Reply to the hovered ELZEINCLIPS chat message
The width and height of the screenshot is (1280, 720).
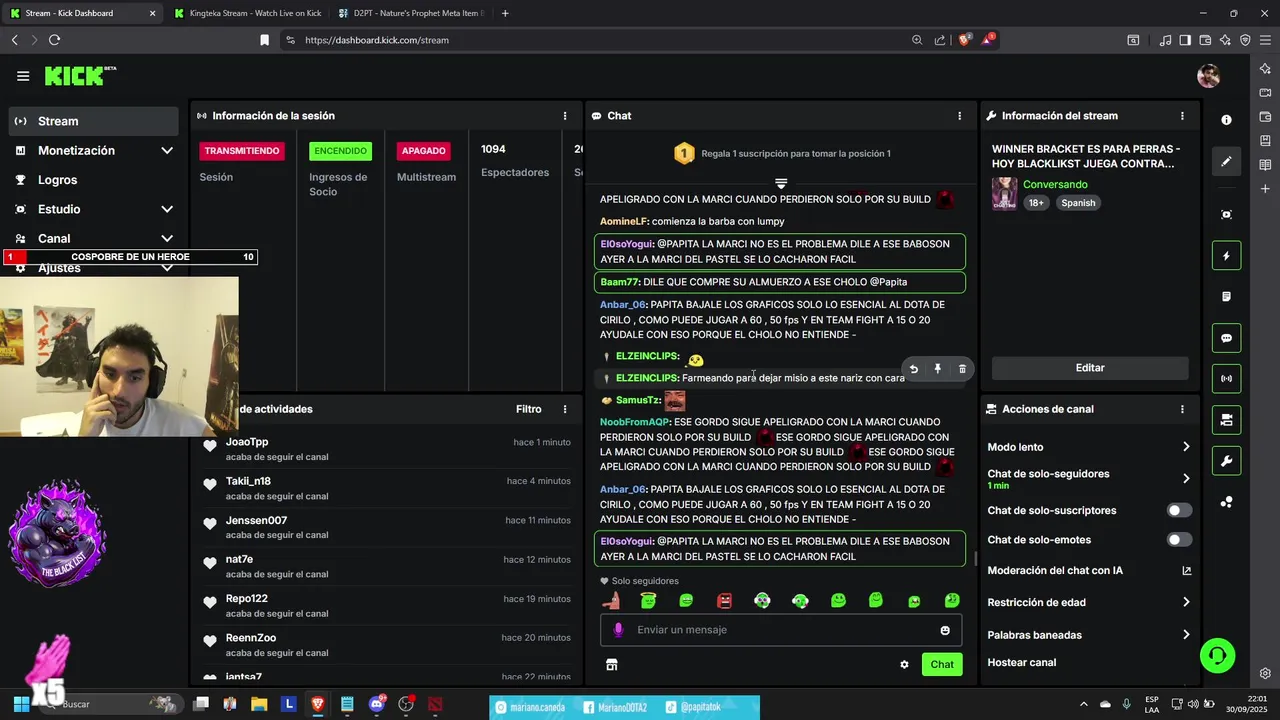point(913,369)
